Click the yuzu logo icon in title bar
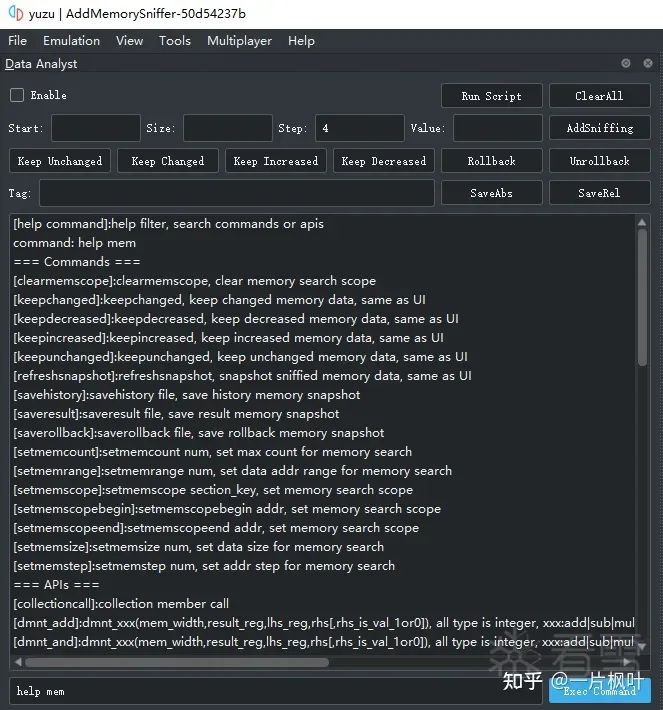This screenshot has height=710, width=663. click(x=16, y=13)
